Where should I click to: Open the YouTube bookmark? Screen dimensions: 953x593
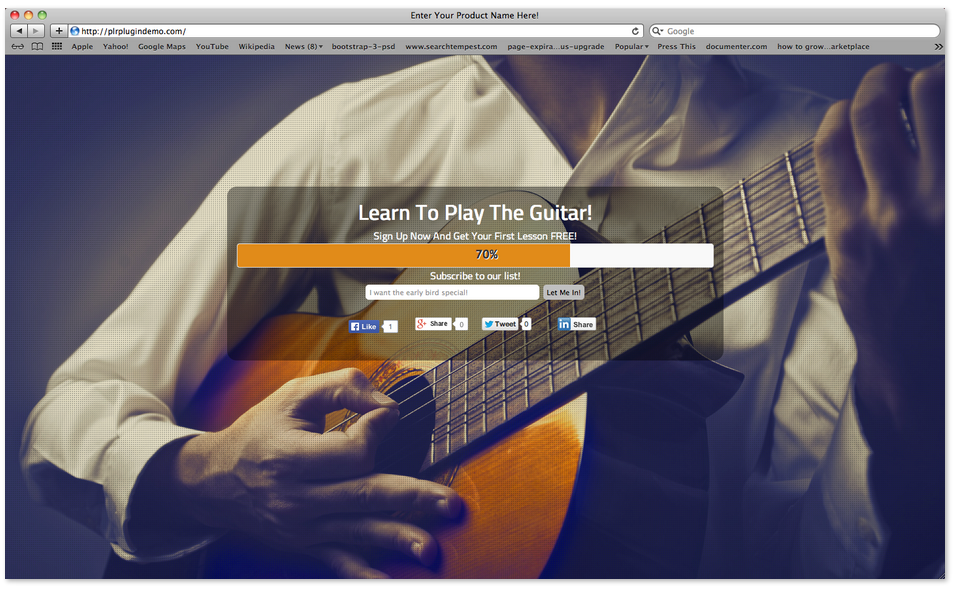212,46
